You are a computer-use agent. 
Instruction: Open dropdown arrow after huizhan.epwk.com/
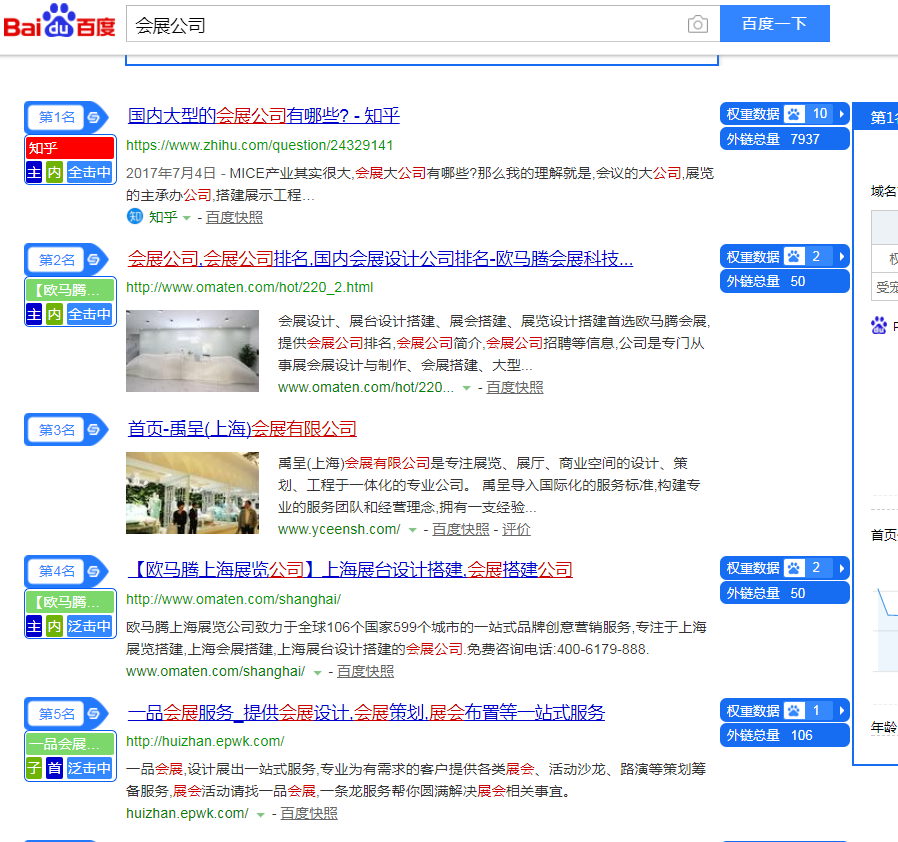261,815
